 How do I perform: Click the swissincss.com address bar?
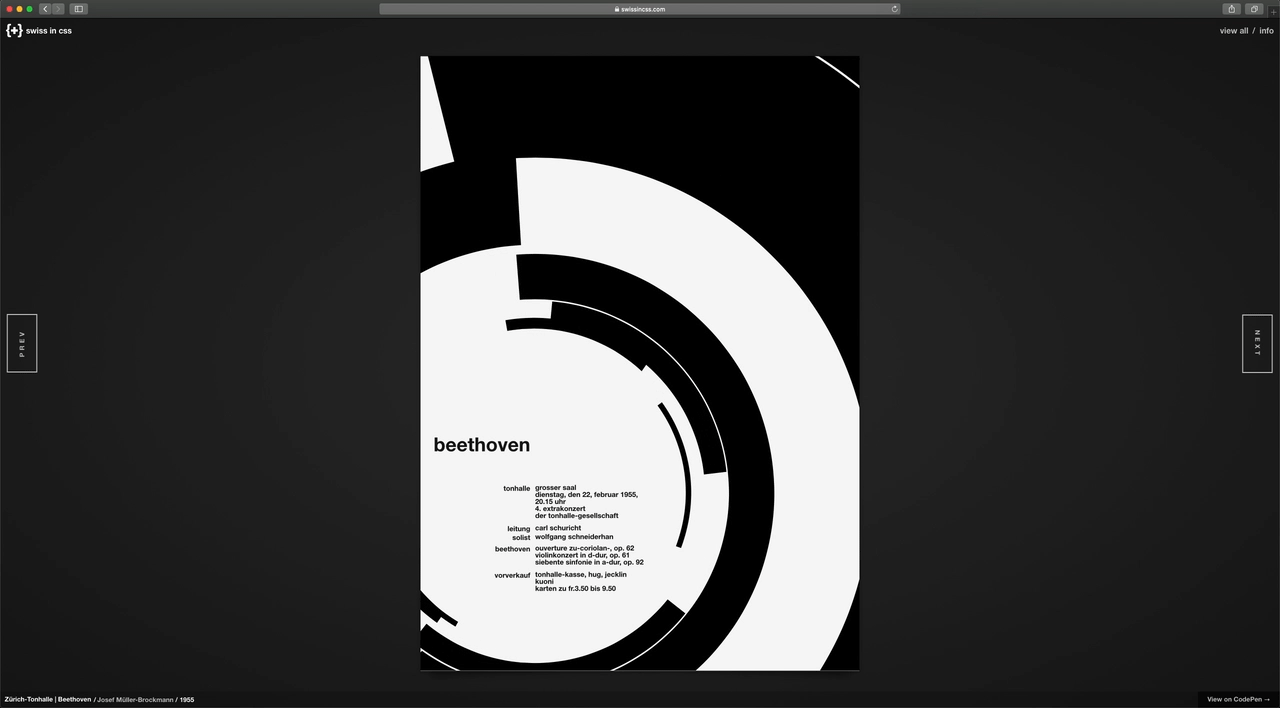click(x=640, y=9)
